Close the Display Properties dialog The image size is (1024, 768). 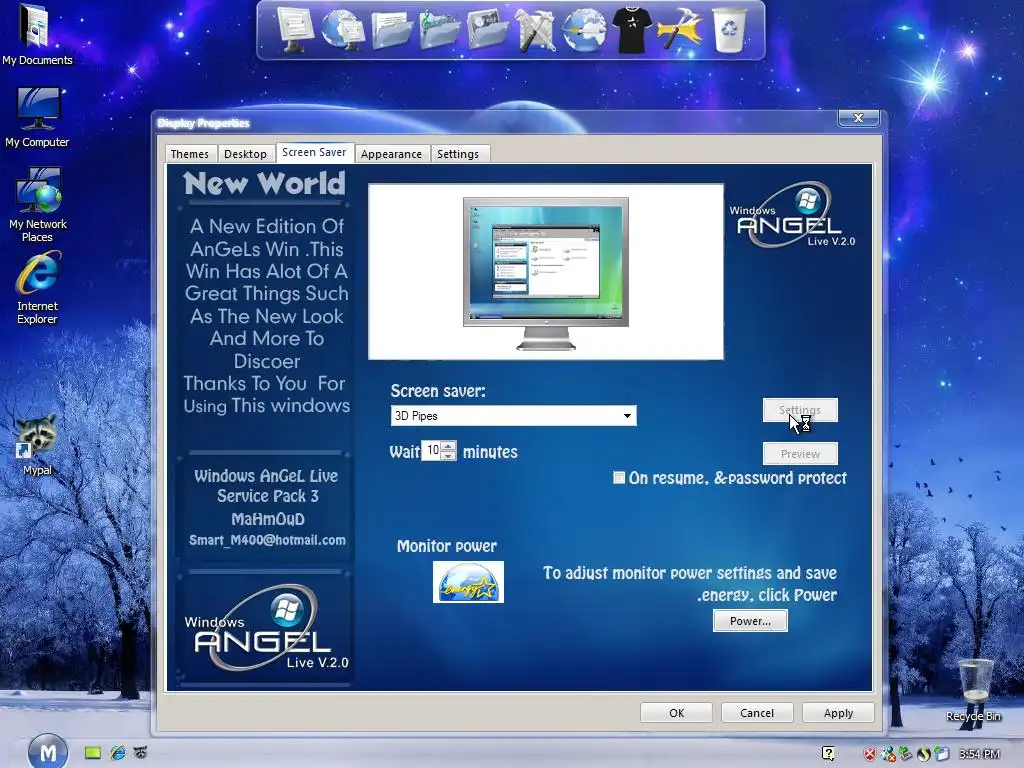859,118
